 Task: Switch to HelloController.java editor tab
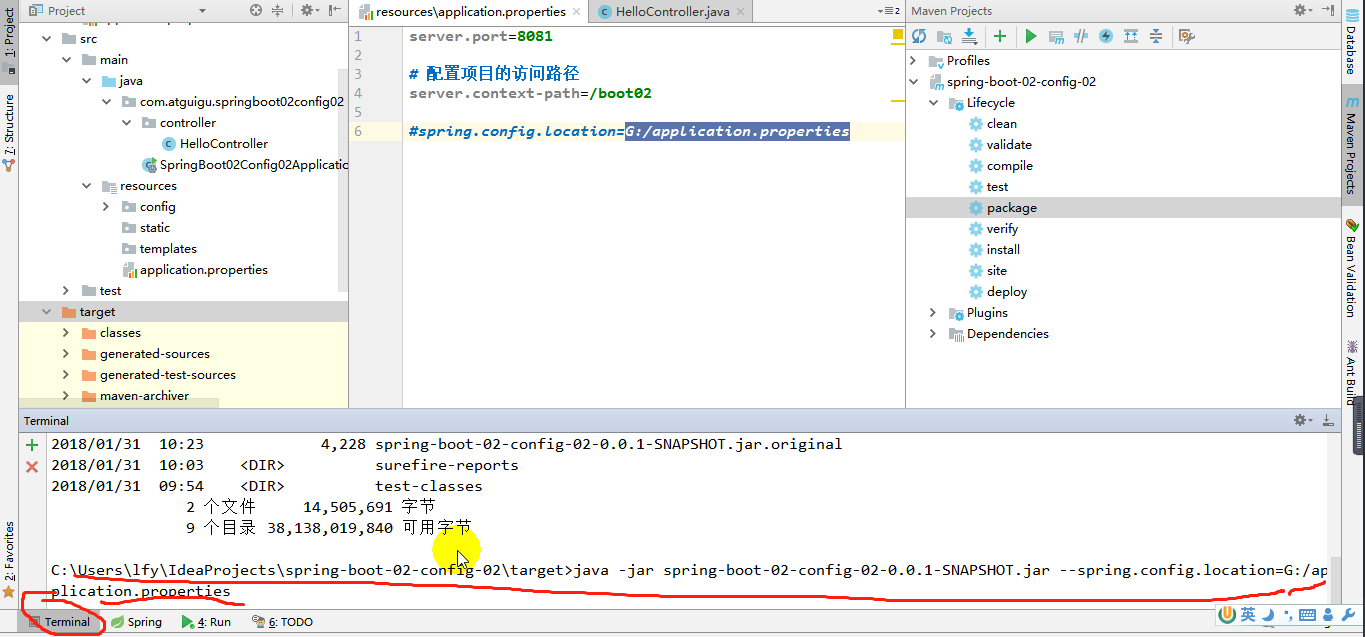click(673, 12)
